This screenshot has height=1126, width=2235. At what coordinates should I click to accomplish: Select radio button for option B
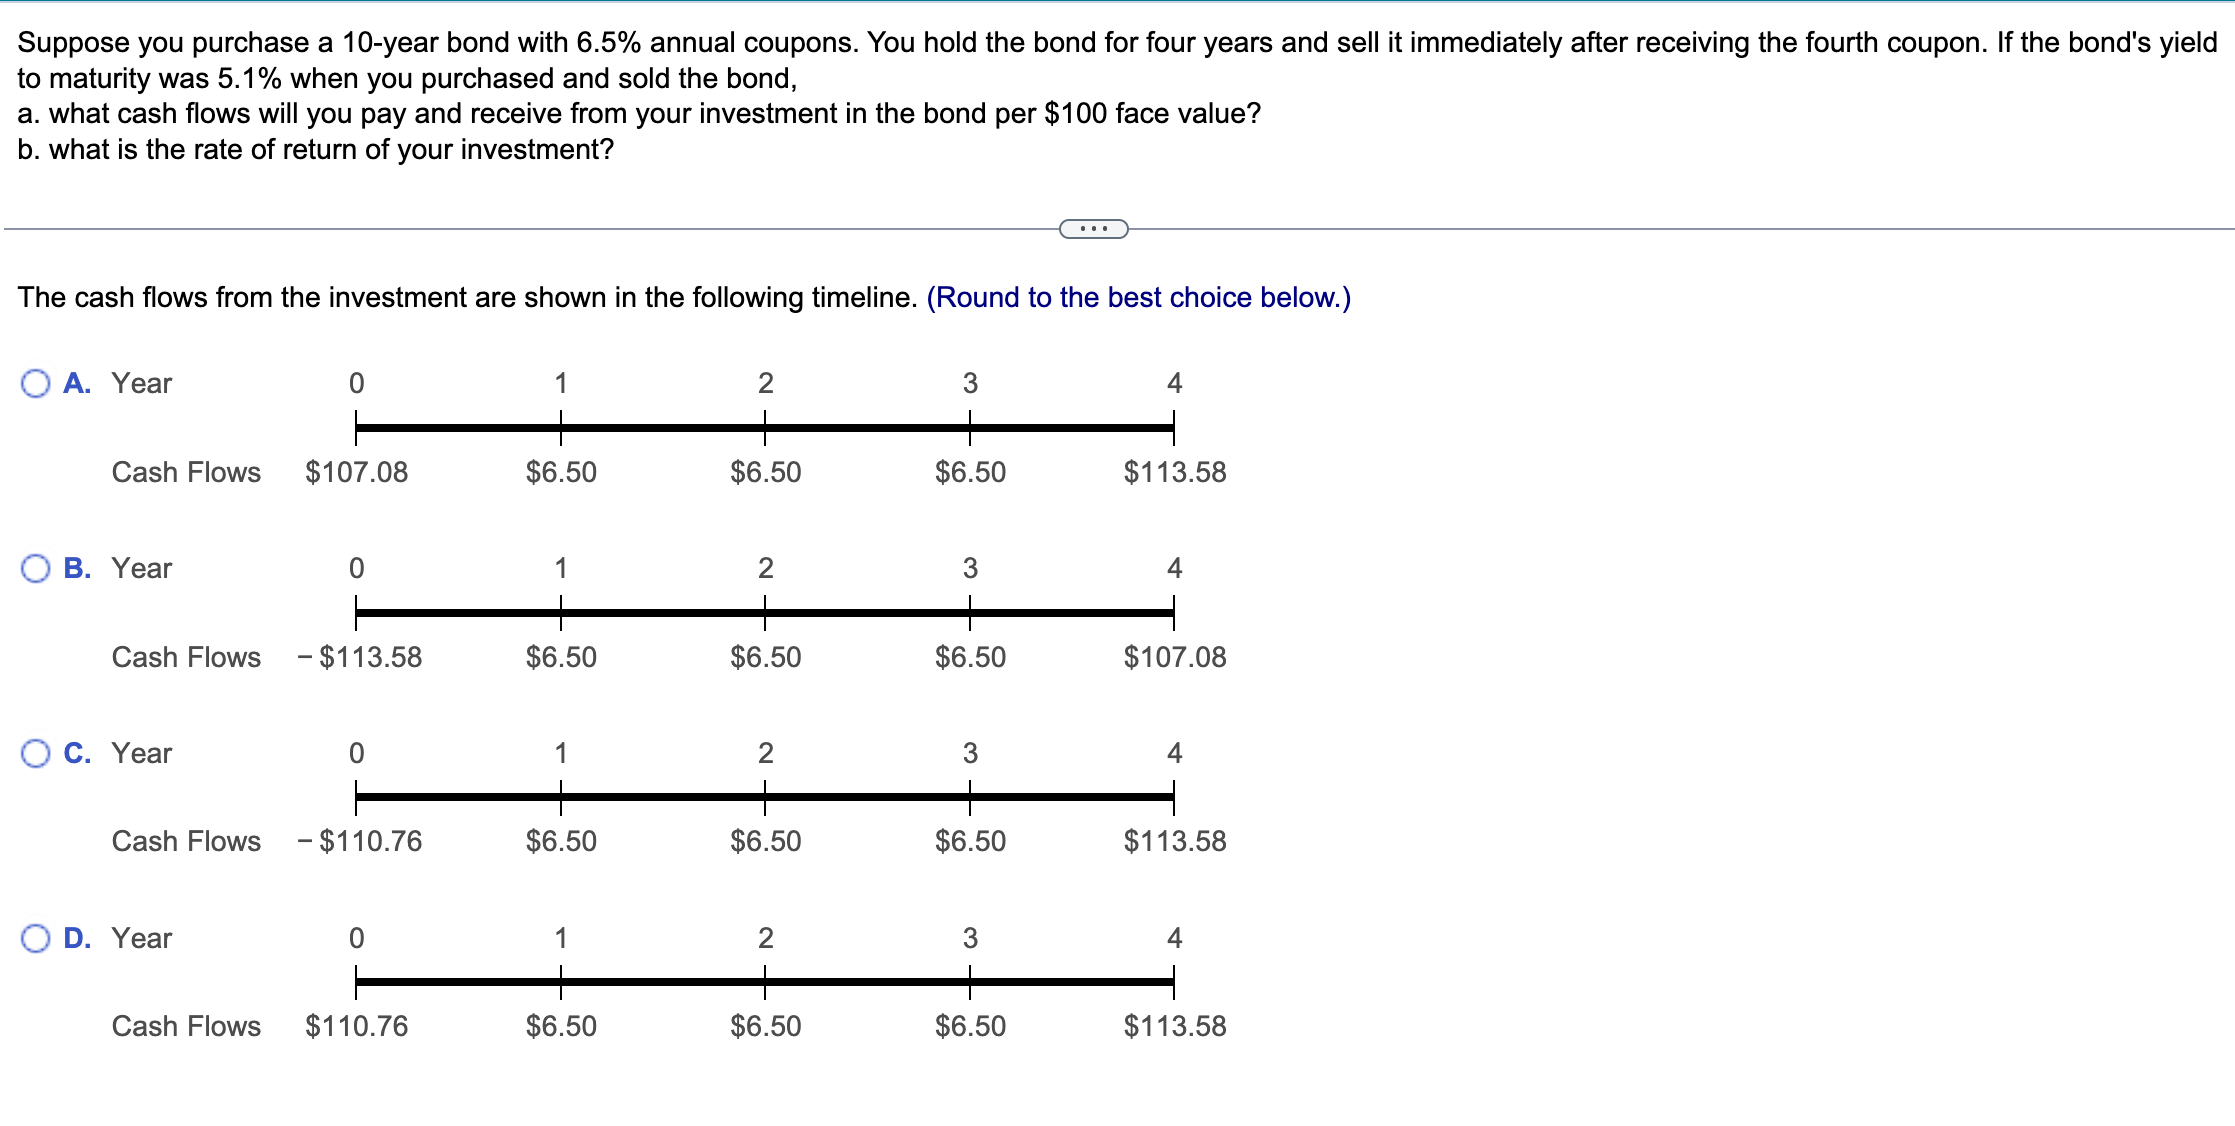(36, 568)
